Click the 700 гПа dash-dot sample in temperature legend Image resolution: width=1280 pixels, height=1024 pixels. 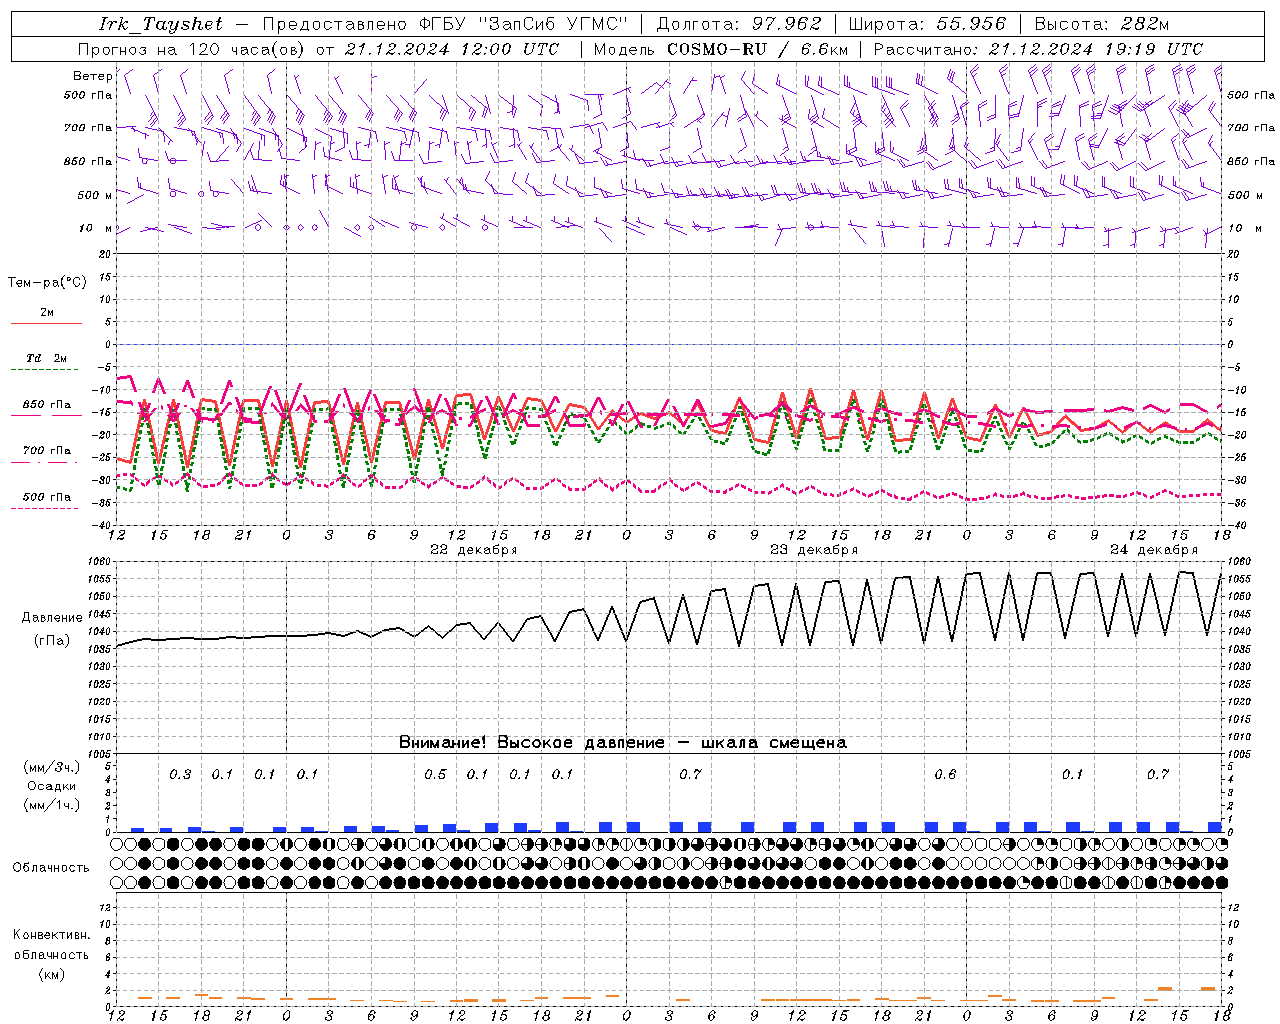[x=46, y=462]
